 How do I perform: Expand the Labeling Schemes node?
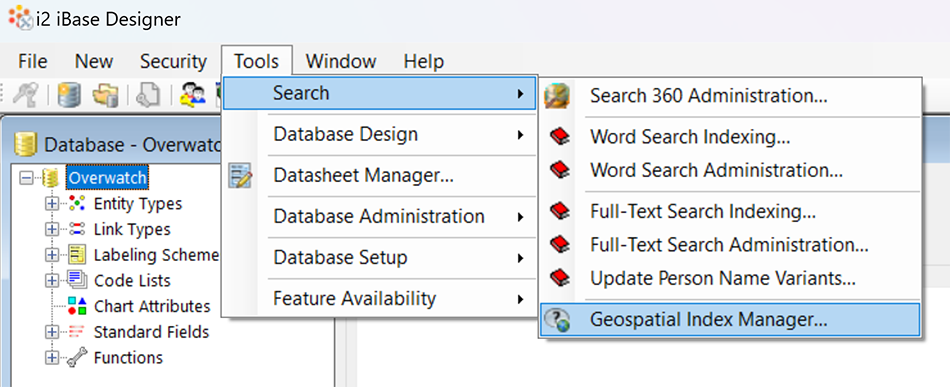tap(51, 255)
